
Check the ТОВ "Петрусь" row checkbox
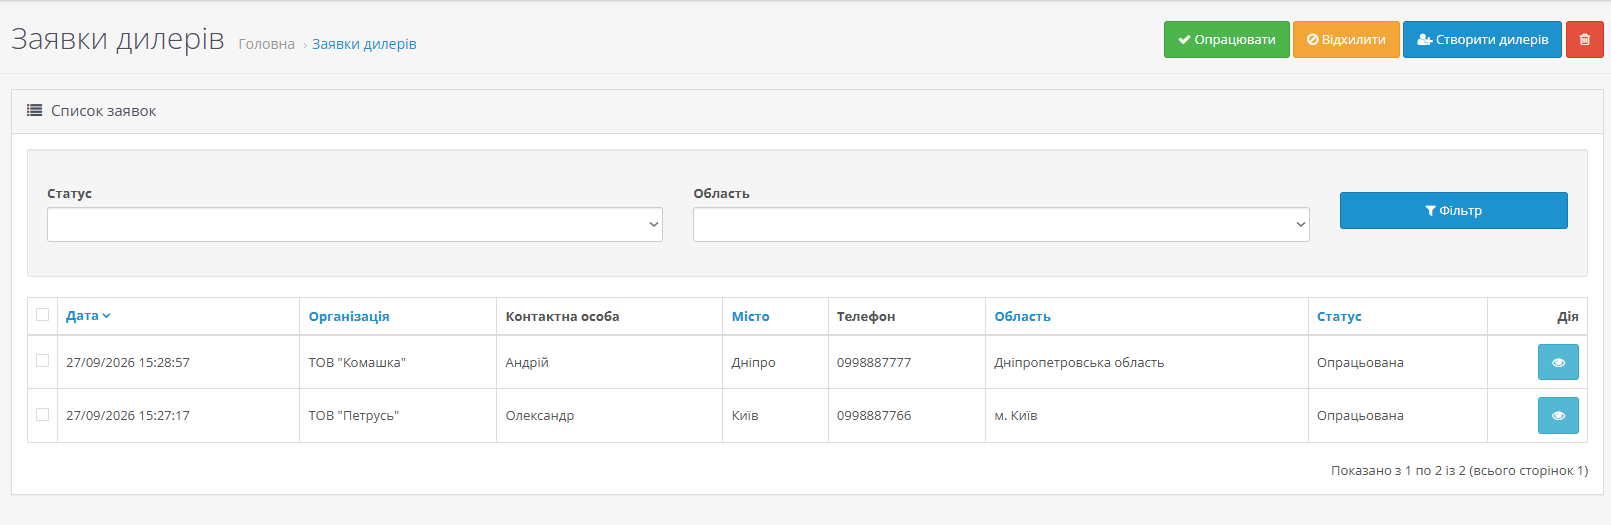[42, 414]
